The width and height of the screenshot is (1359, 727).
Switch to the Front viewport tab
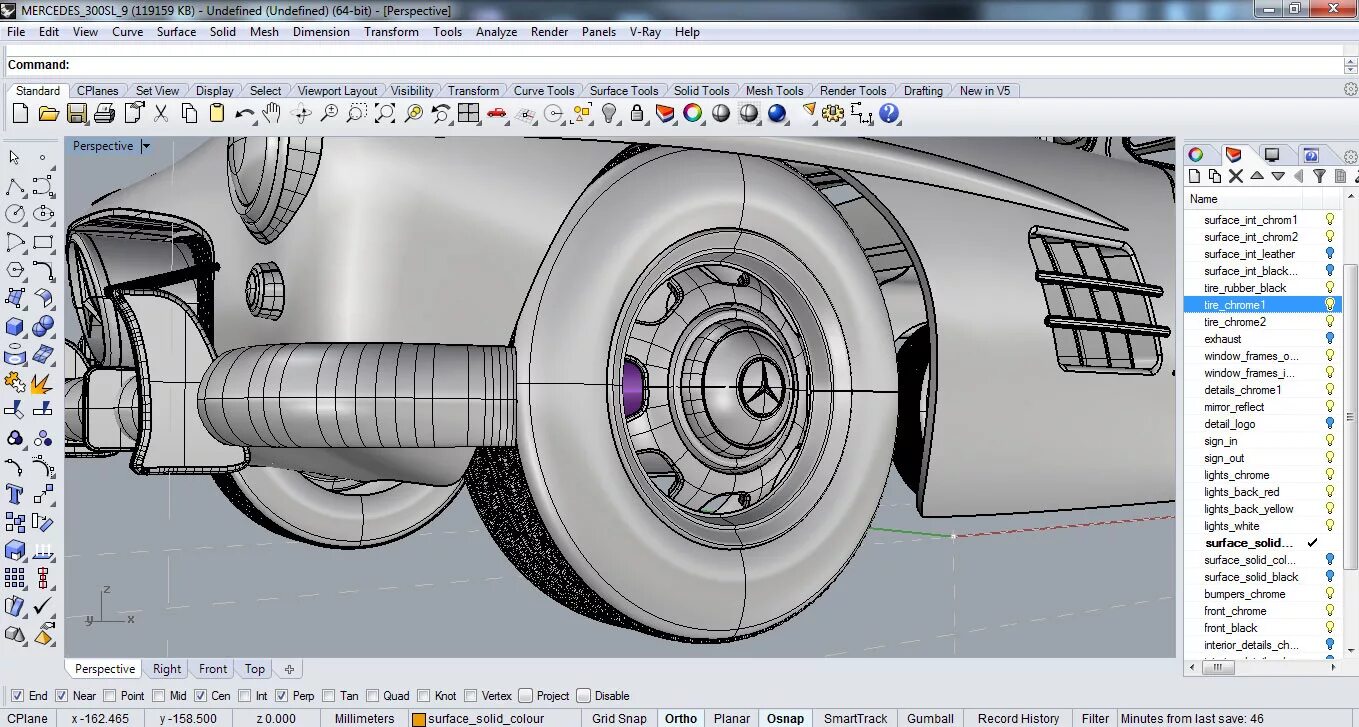click(213, 669)
